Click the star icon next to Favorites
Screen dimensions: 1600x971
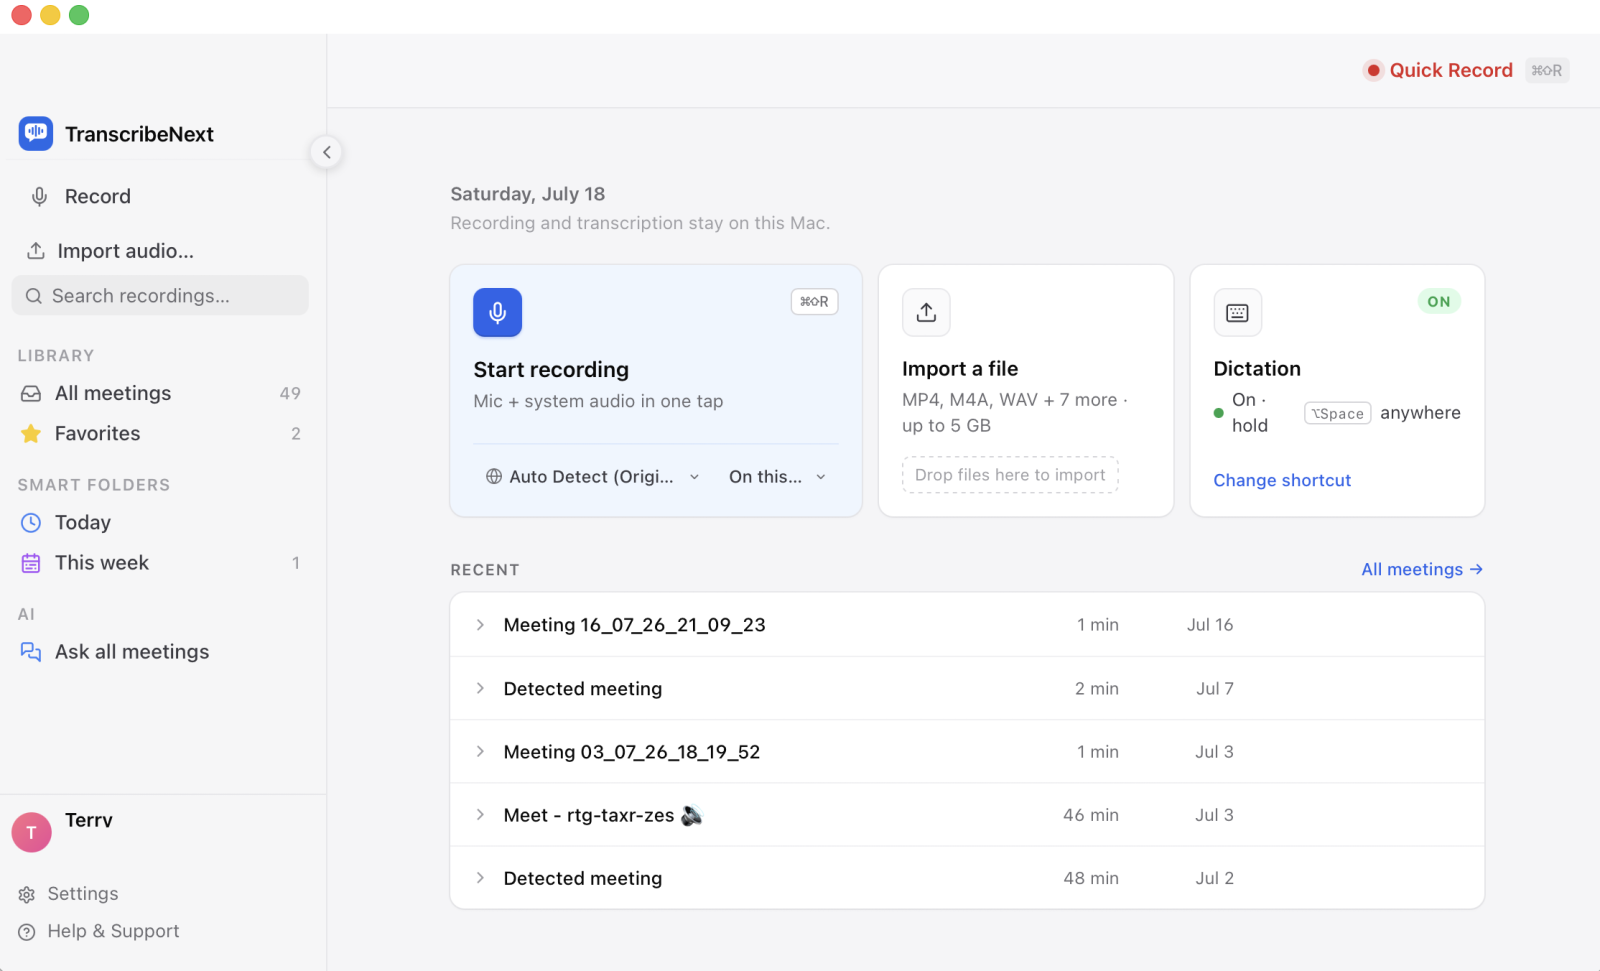pos(31,434)
